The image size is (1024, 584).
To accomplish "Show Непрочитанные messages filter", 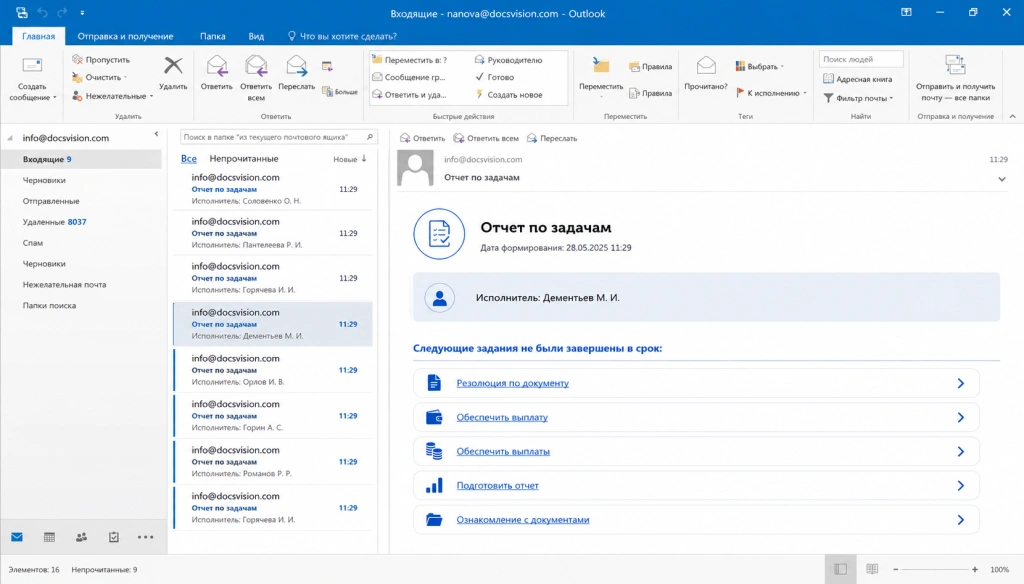I will pyautogui.click(x=244, y=159).
